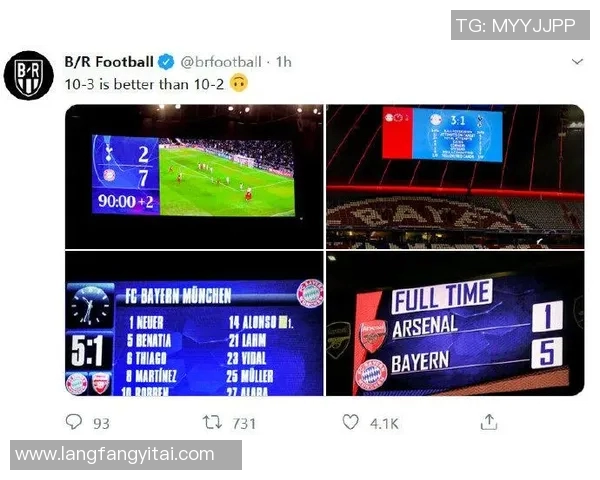
Task: Click the 731 retweets count
Action: point(244,424)
